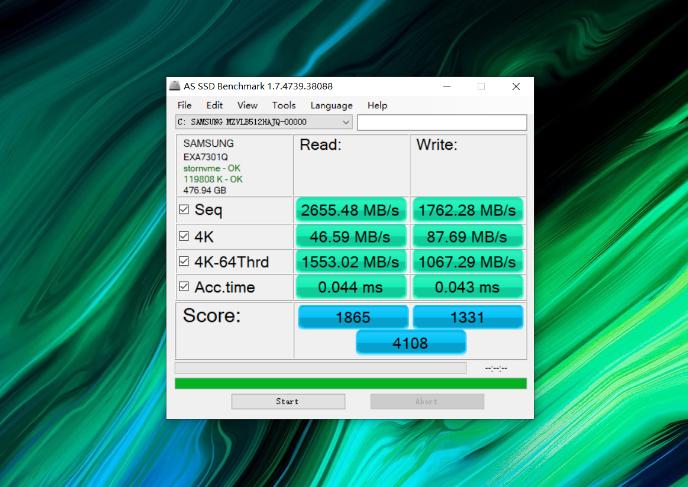Screen dimensions: 688x487
Task: Minimize the AS SSD Benchmark window
Action: pyautogui.click(x=445, y=87)
